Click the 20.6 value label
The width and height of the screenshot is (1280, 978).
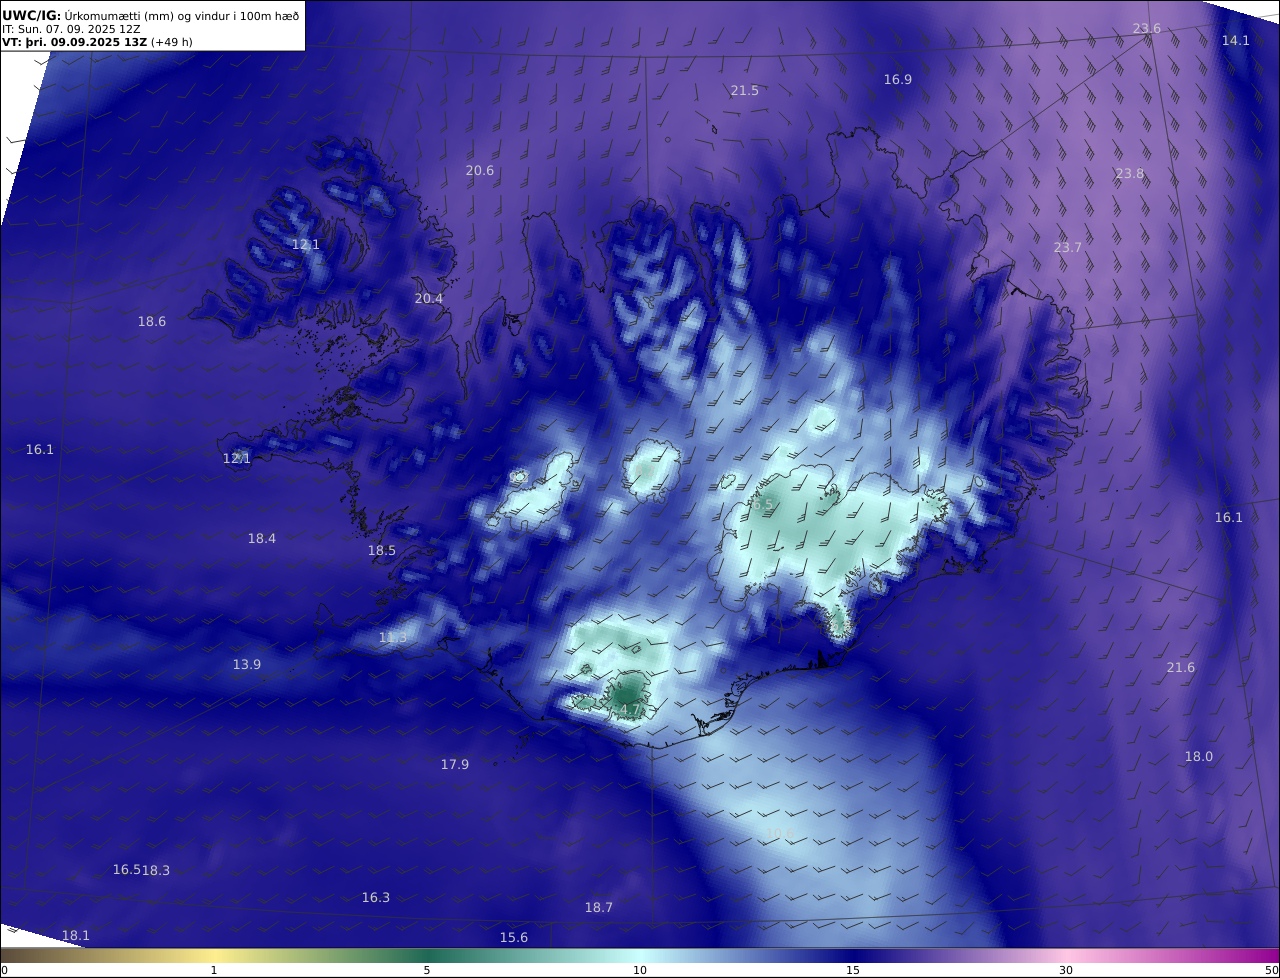(480, 170)
